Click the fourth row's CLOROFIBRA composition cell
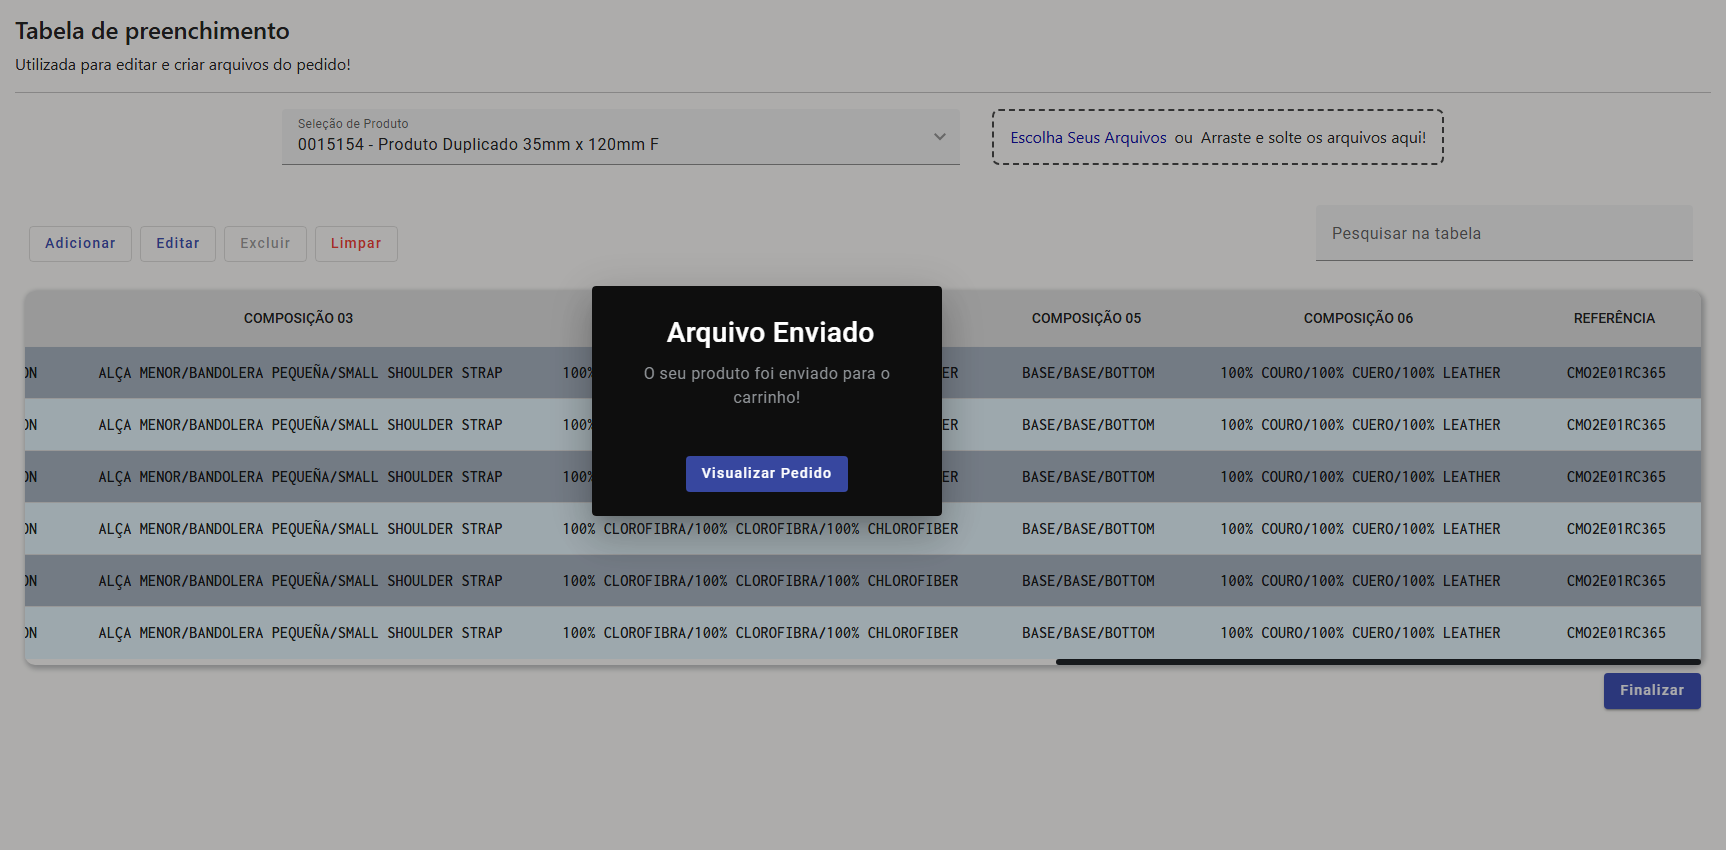Viewport: 1726px width, 850px height. point(760,529)
